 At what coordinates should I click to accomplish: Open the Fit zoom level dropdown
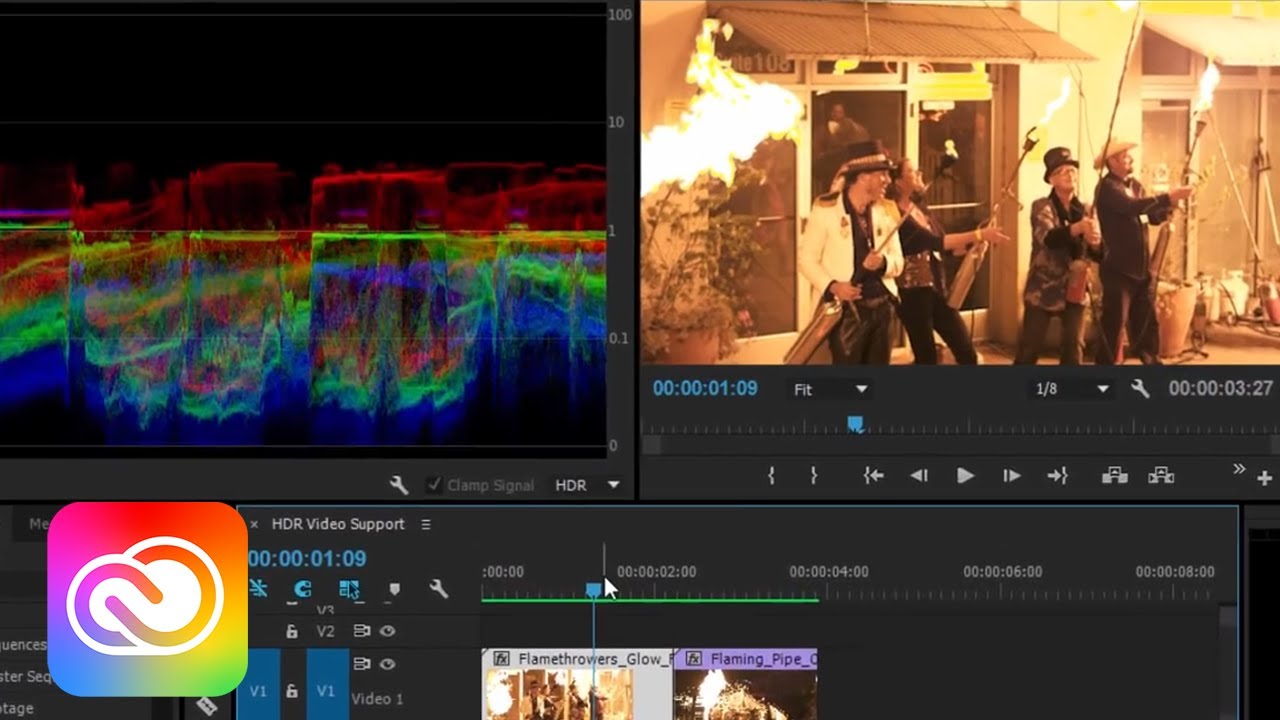coord(831,389)
